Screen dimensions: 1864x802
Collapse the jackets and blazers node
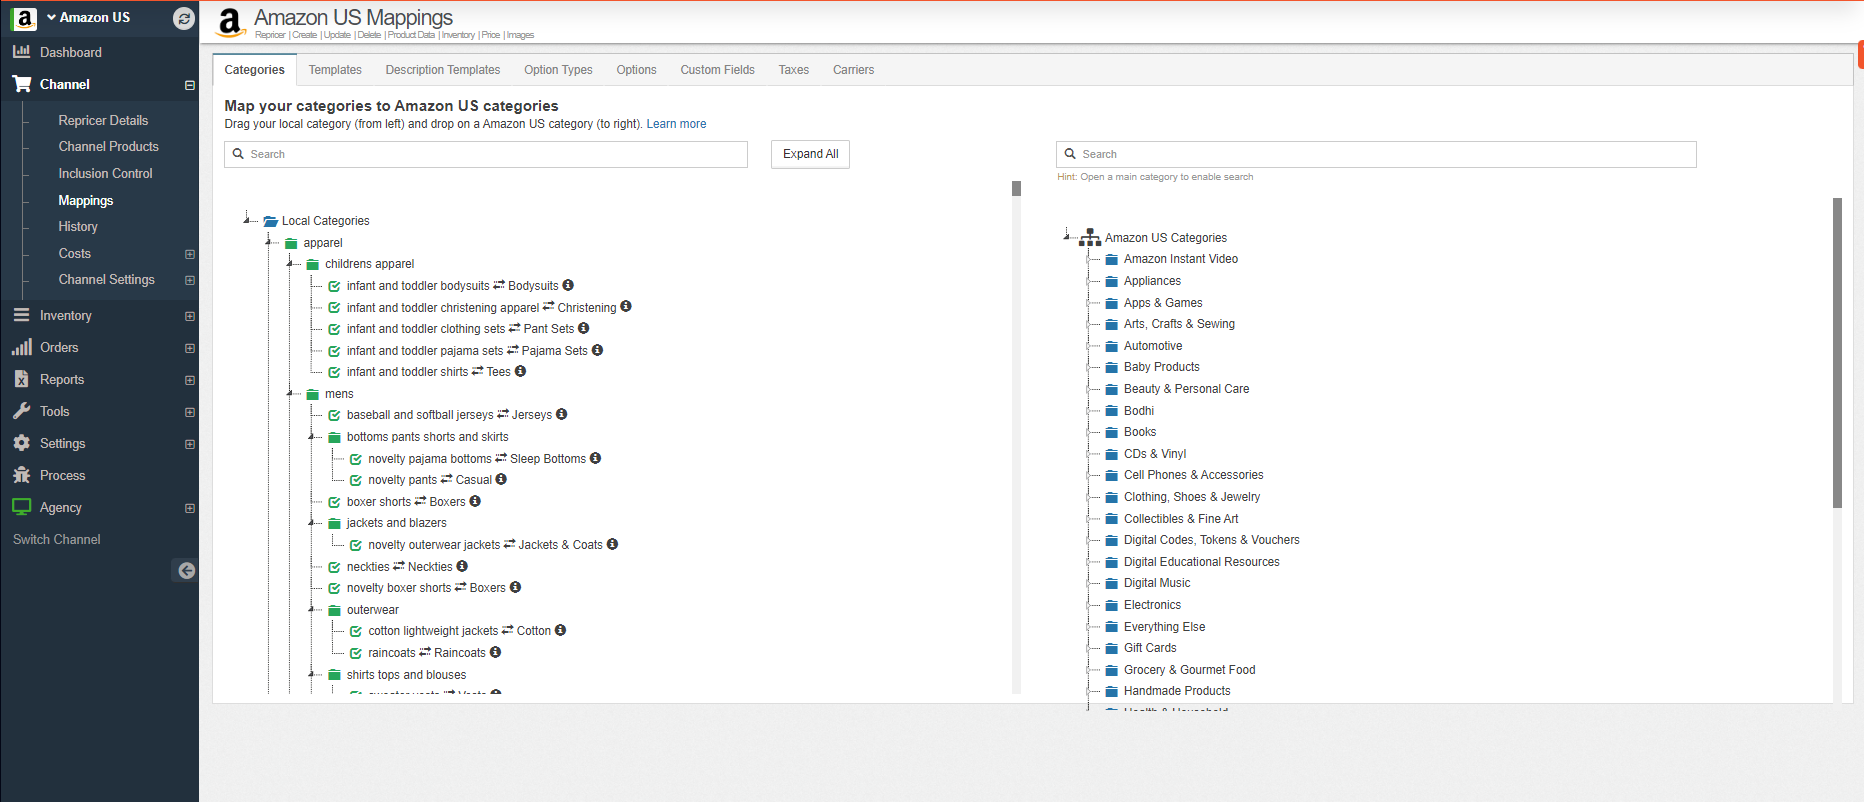tap(311, 522)
